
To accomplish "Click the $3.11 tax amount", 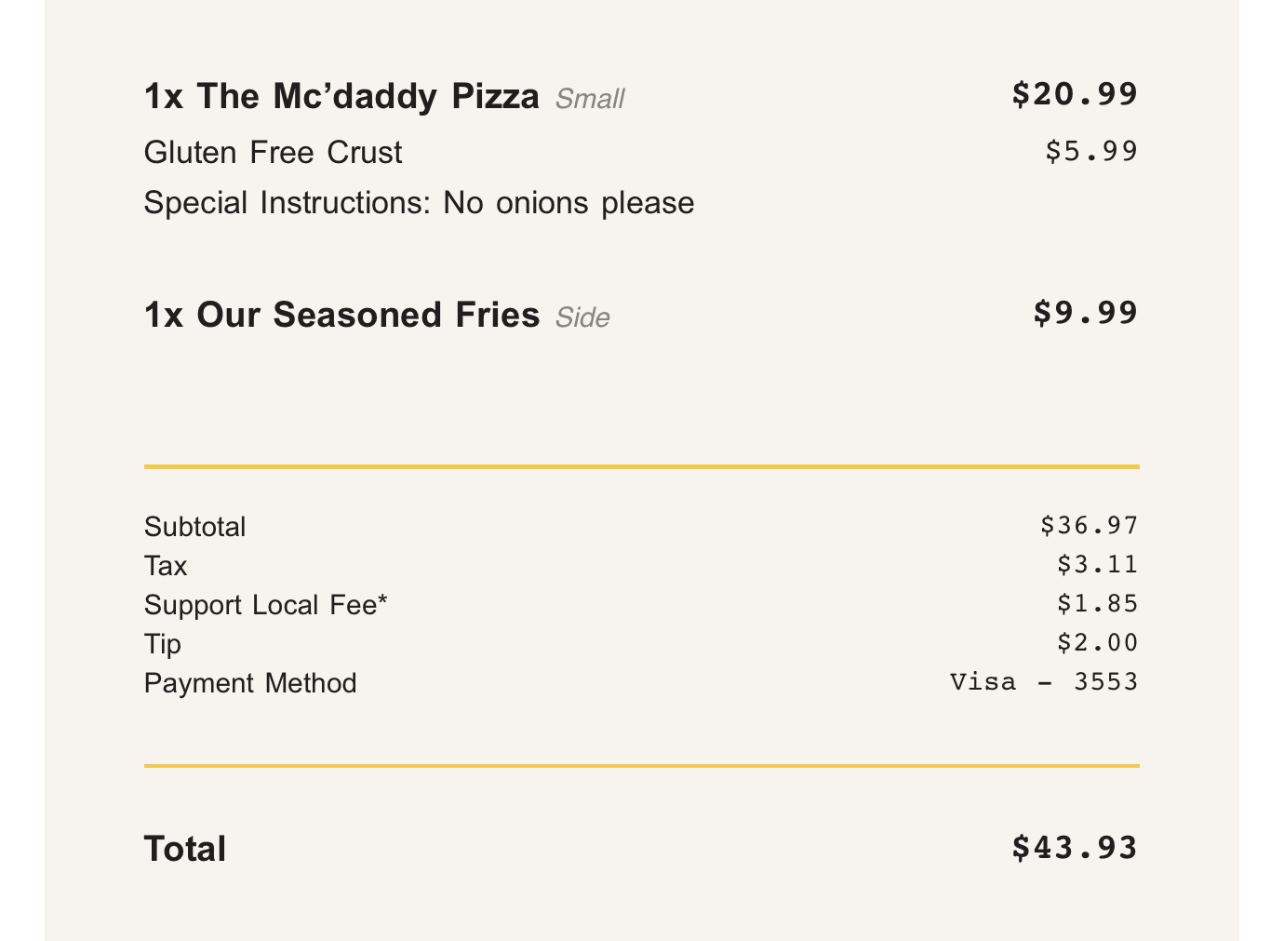I will pyautogui.click(x=1097, y=565).
